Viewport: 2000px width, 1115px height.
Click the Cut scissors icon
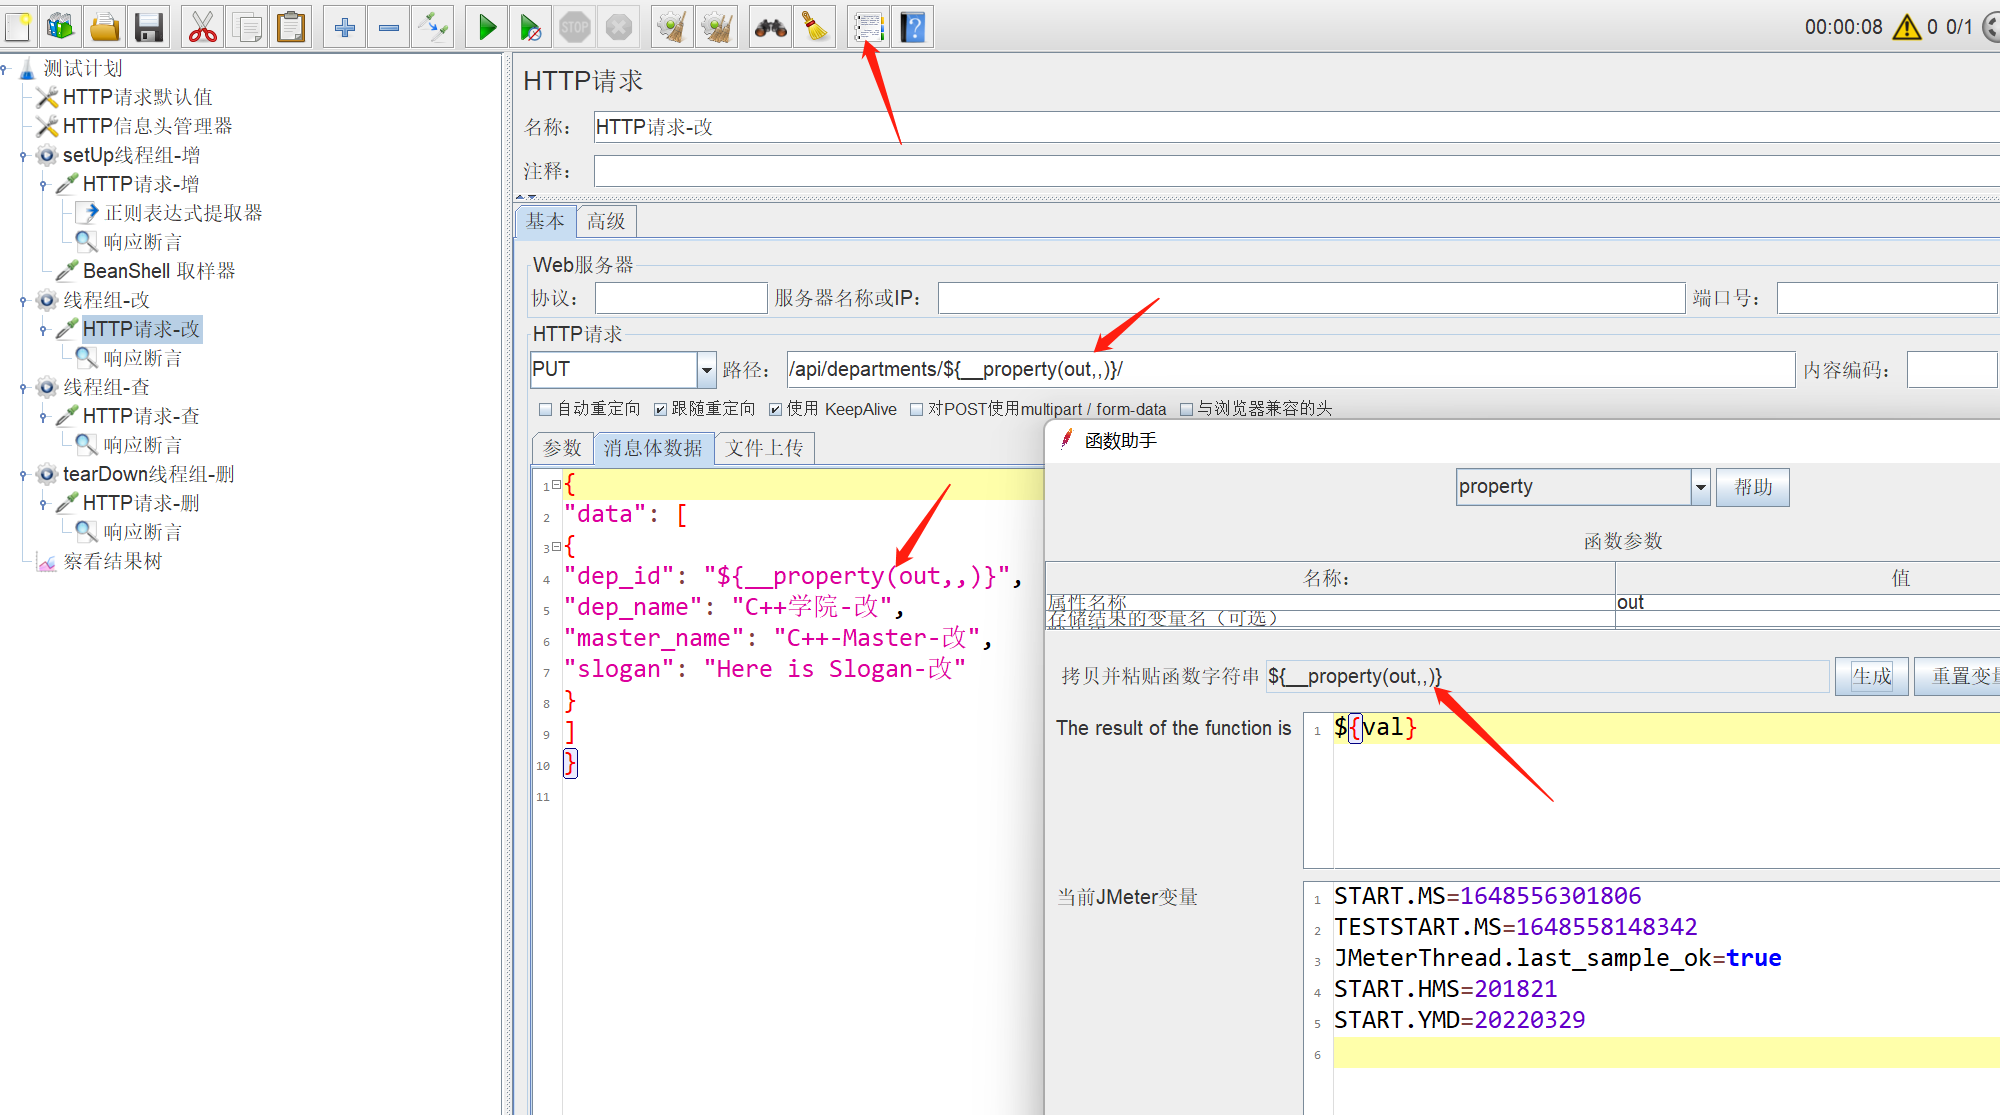click(x=203, y=27)
